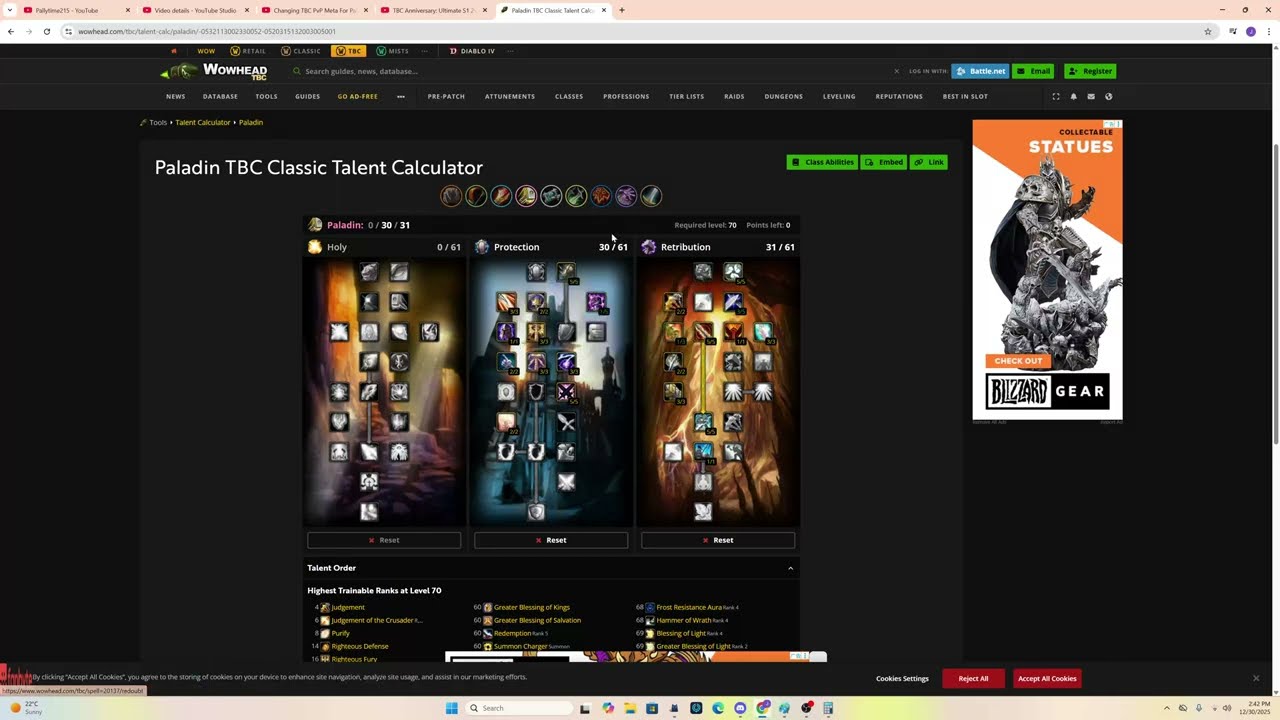
Task: Switch to Video details YouTube Studio tab
Action: (x=195, y=10)
